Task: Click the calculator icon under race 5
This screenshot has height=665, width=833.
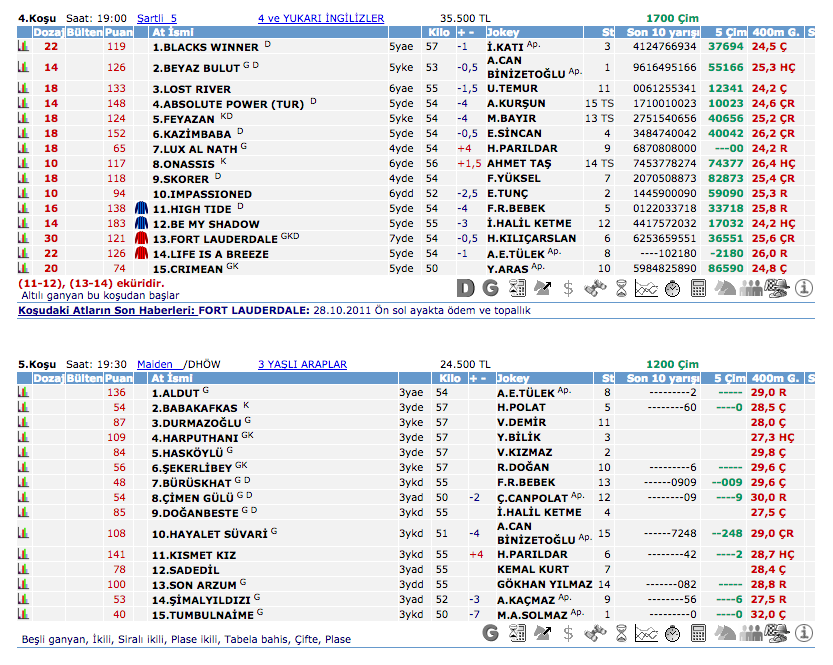Action: (x=699, y=632)
